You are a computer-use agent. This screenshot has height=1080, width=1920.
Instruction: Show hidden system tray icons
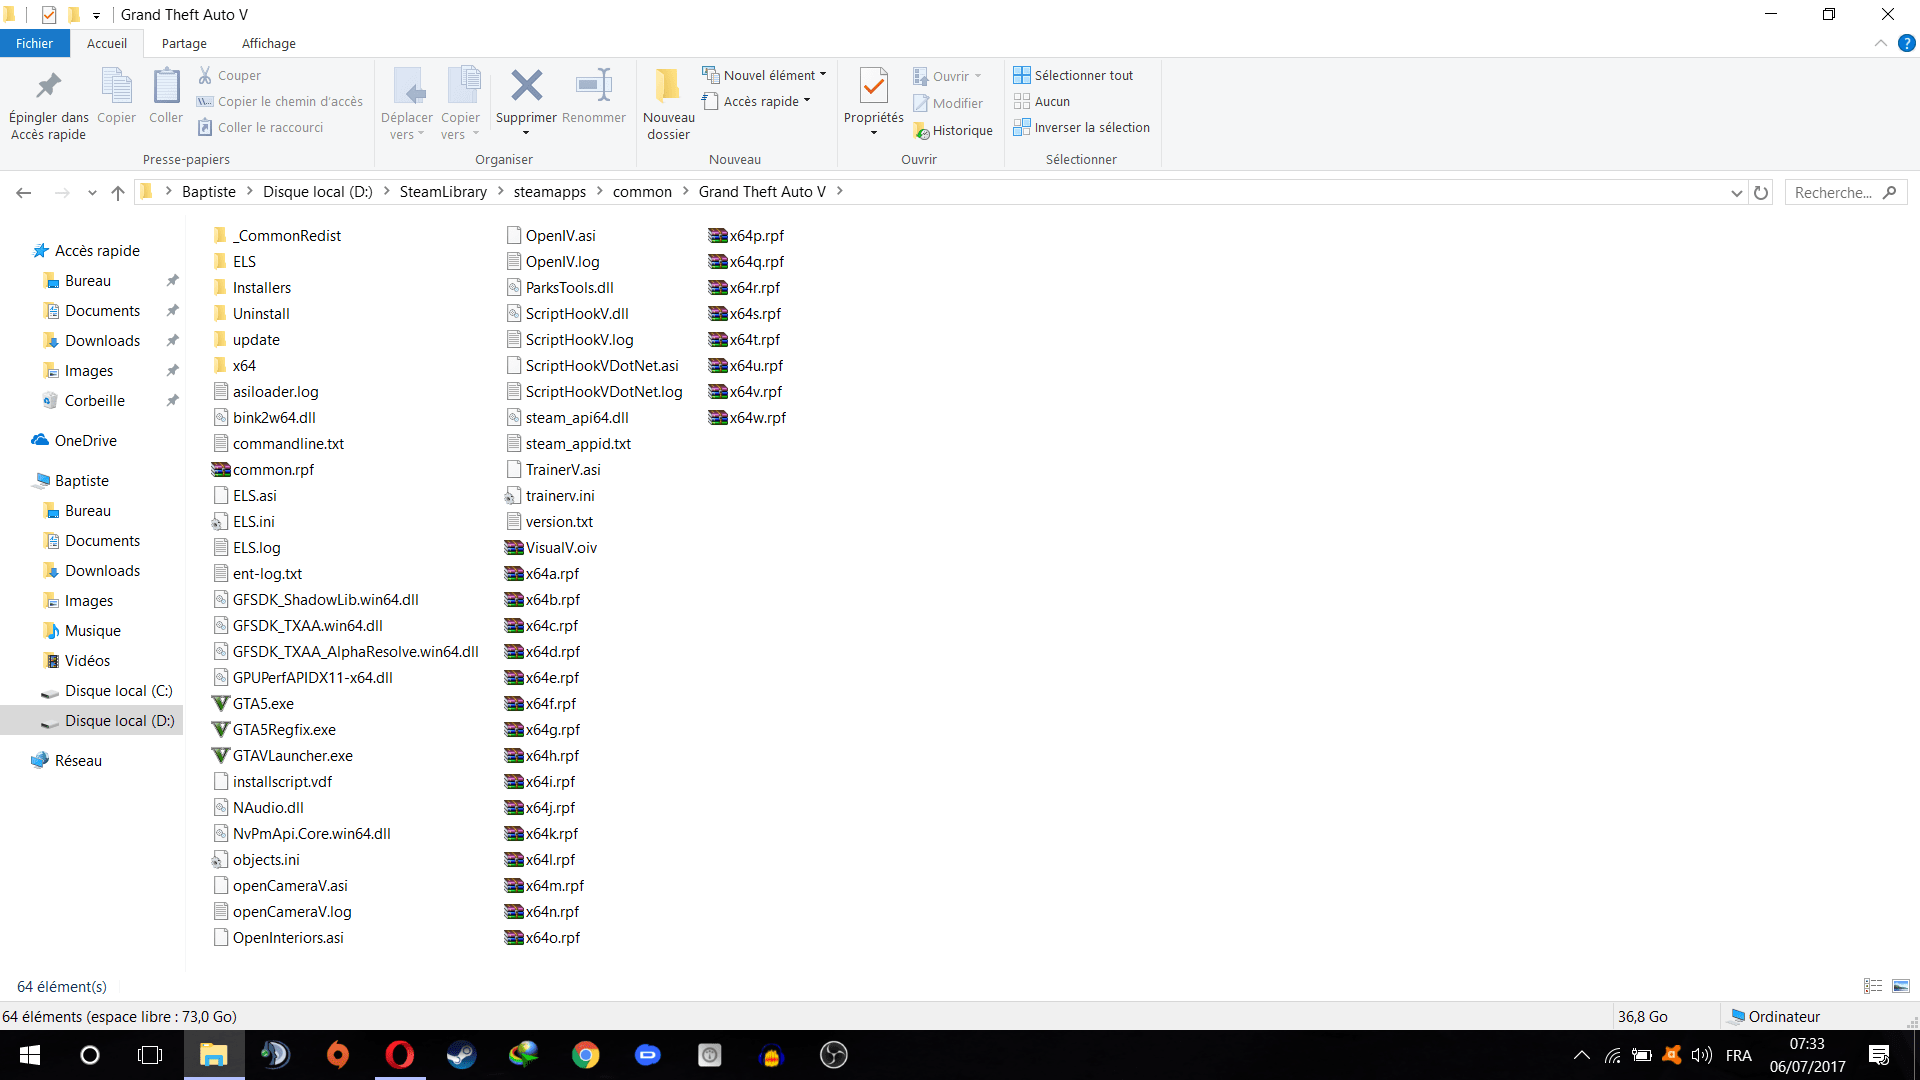coord(1581,1055)
